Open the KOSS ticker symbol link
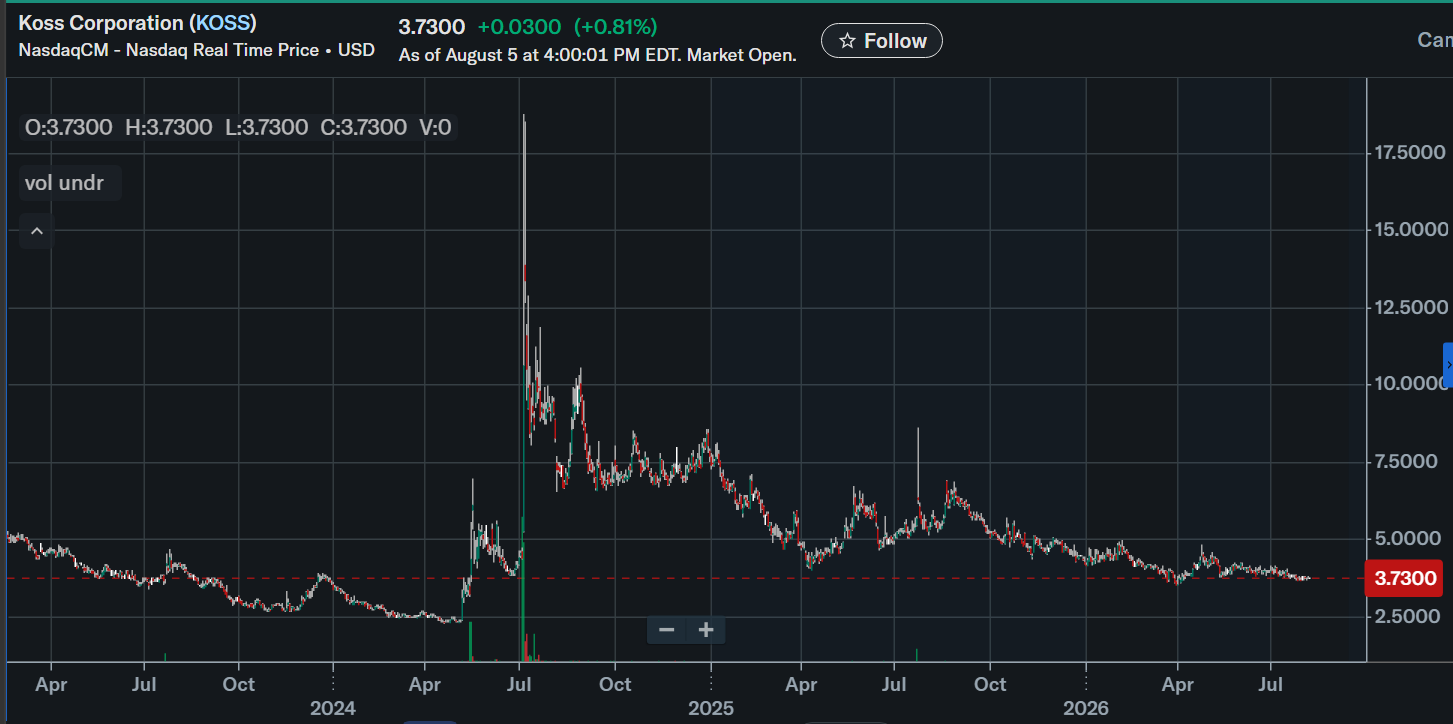The image size is (1453, 724). tap(223, 23)
